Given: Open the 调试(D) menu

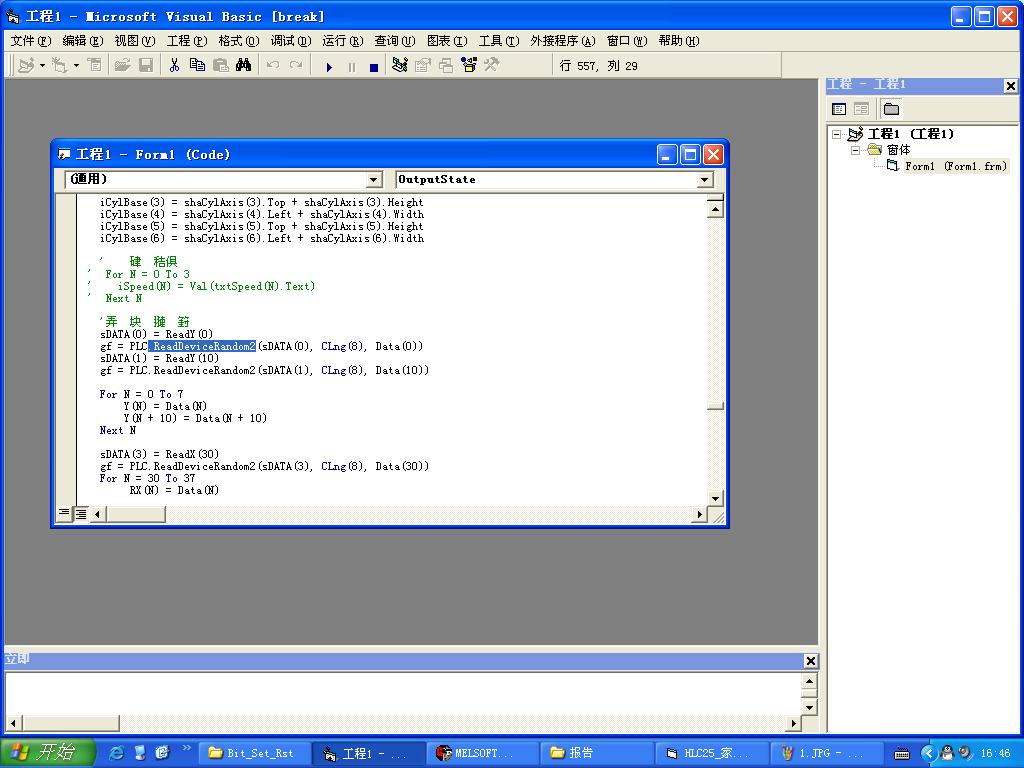Looking at the screenshot, I should tap(290, 41).
